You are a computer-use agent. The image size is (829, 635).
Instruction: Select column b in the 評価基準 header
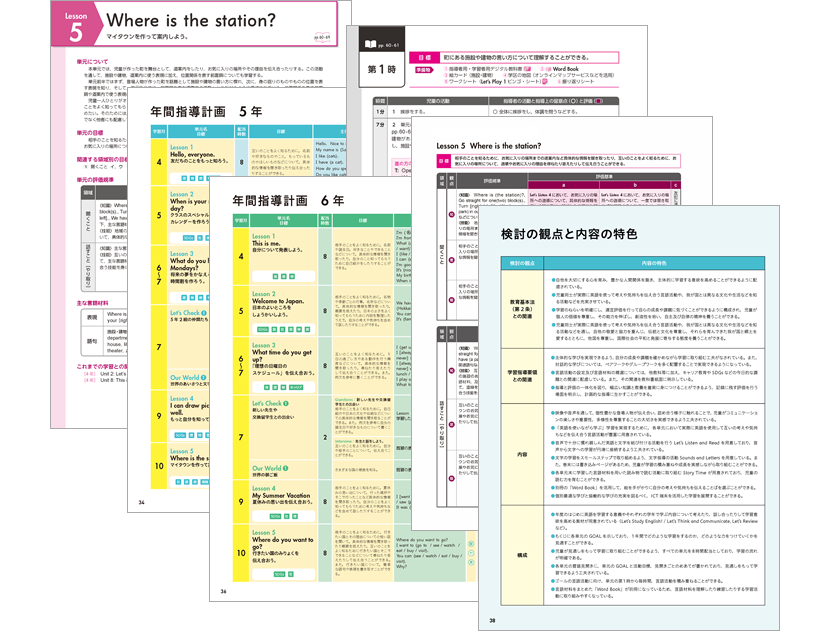coord(634,183)
